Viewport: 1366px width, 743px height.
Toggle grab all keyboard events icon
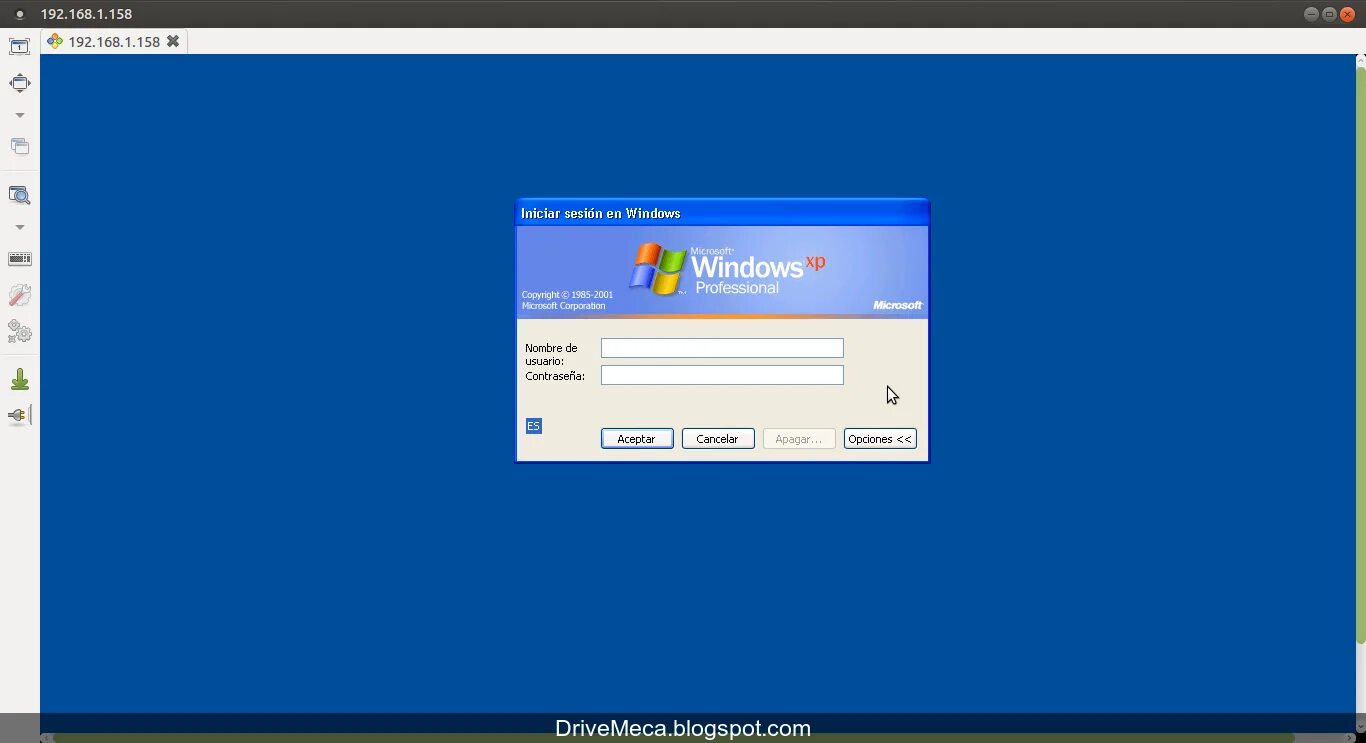19,259
